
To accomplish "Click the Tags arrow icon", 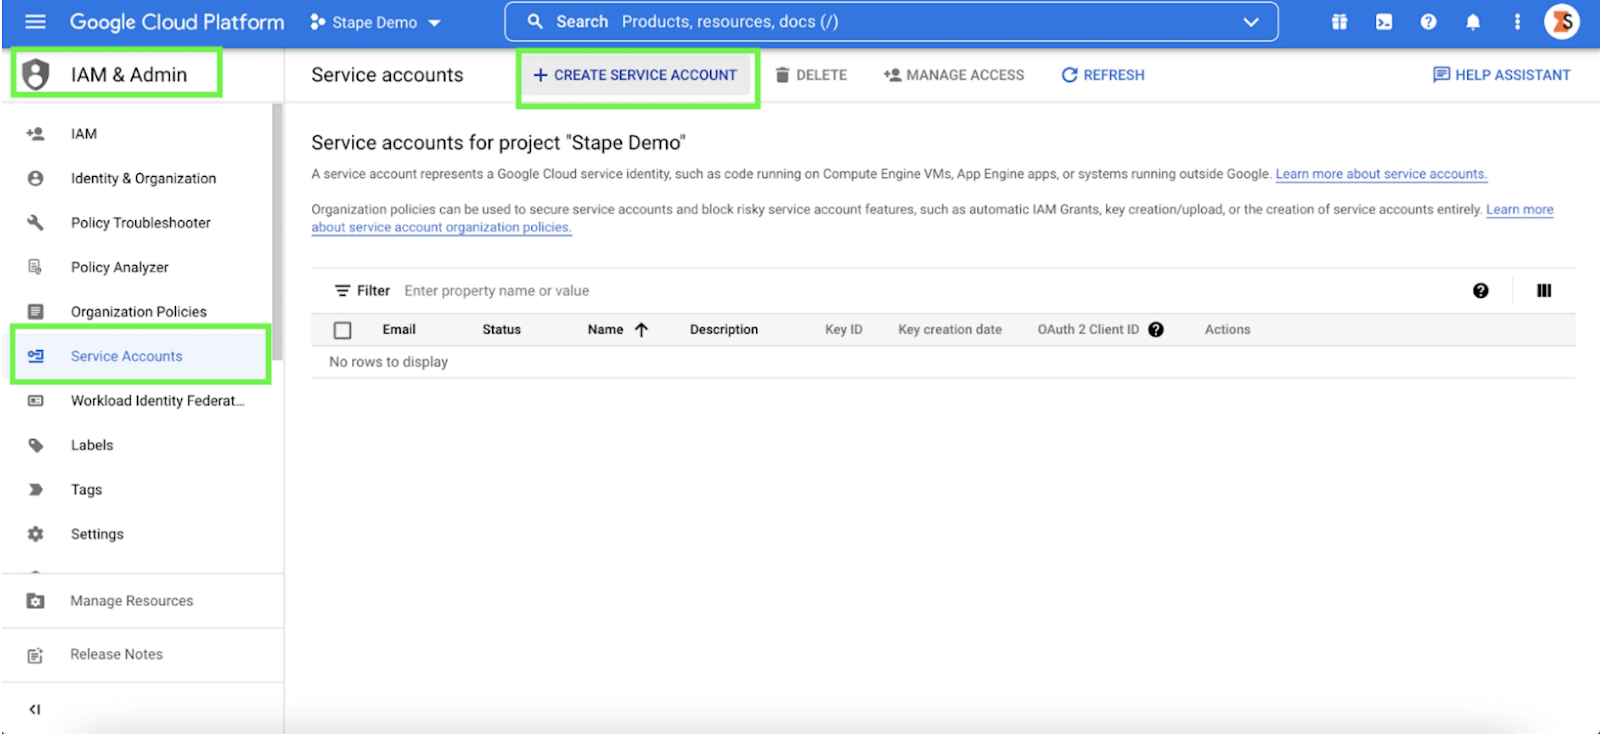I will point(35,489).
